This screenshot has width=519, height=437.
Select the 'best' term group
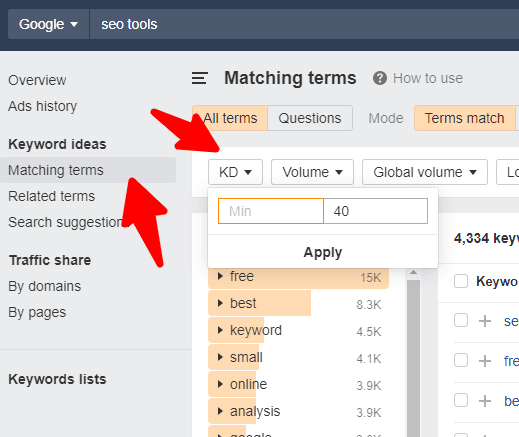tap(298, 303)
